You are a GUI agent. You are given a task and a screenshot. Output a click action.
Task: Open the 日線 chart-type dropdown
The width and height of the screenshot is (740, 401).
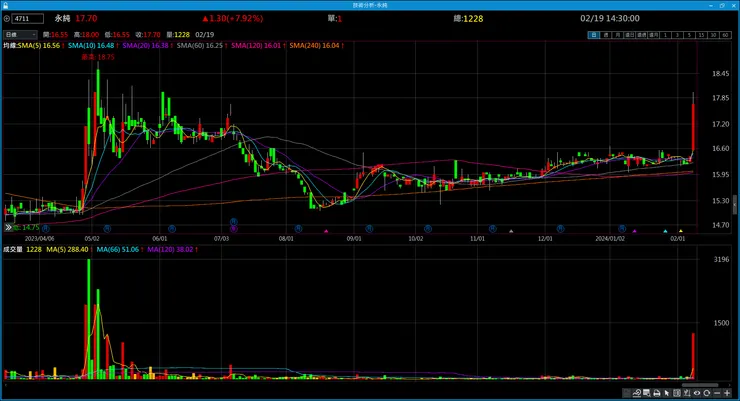click(20, 35)
